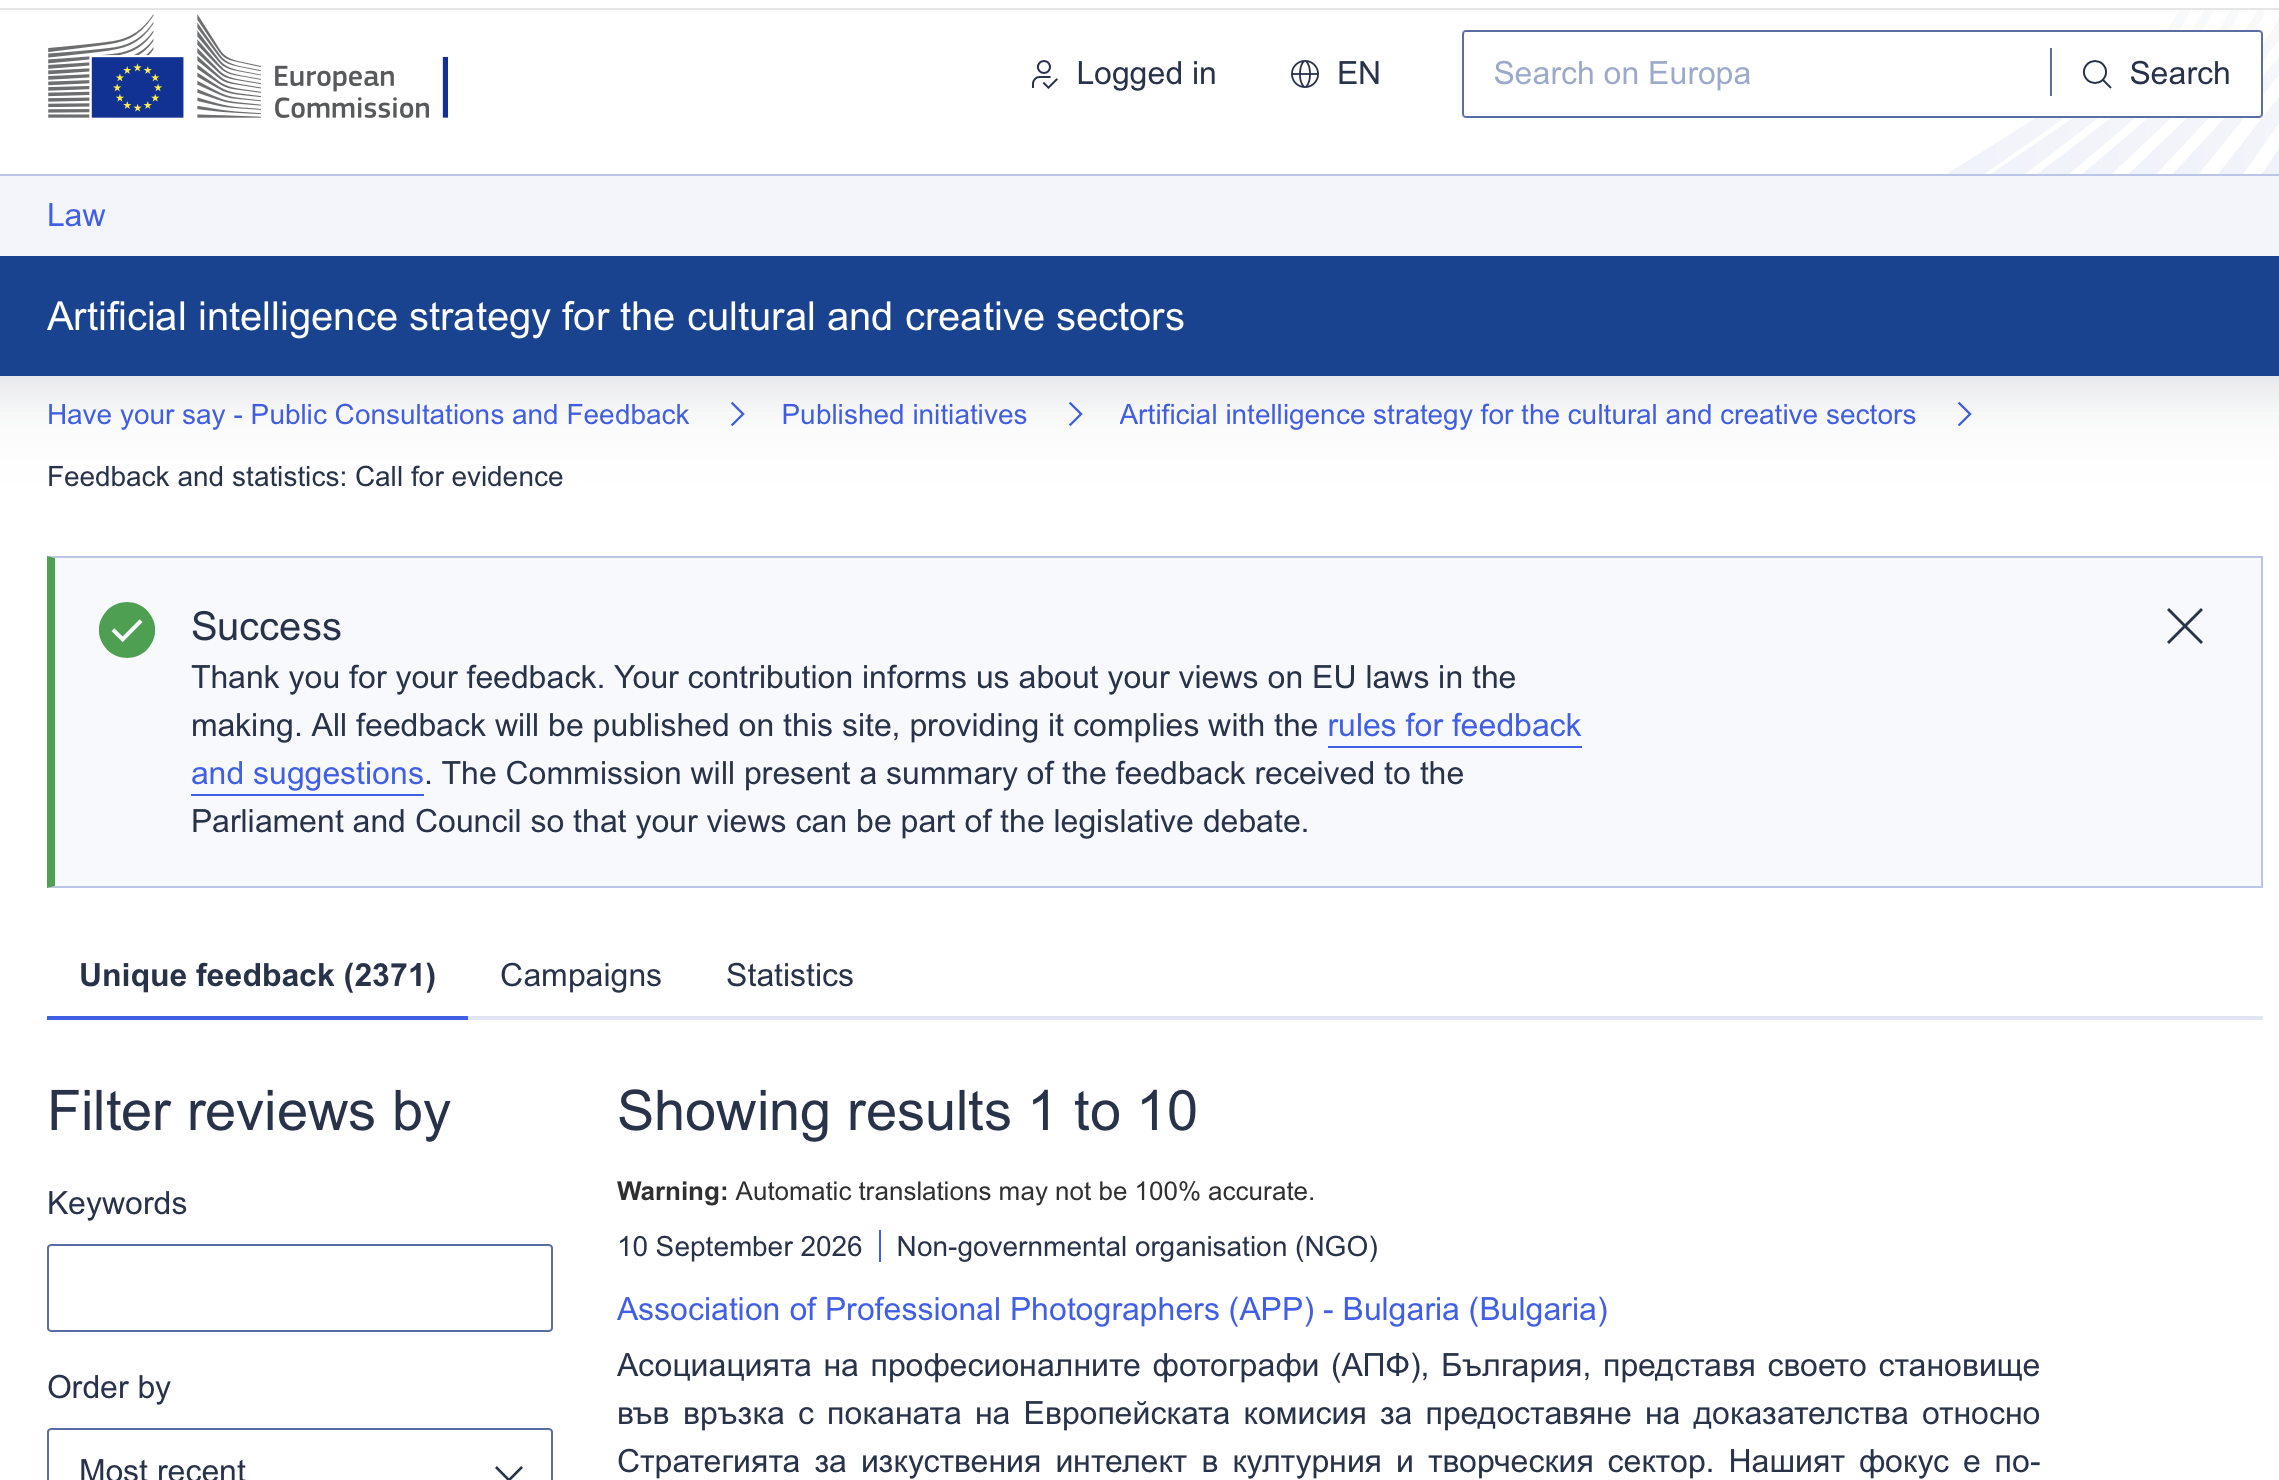Focus the Search on Europa field
This screenshot has height=1480, width=2279.
point(1757,74)
